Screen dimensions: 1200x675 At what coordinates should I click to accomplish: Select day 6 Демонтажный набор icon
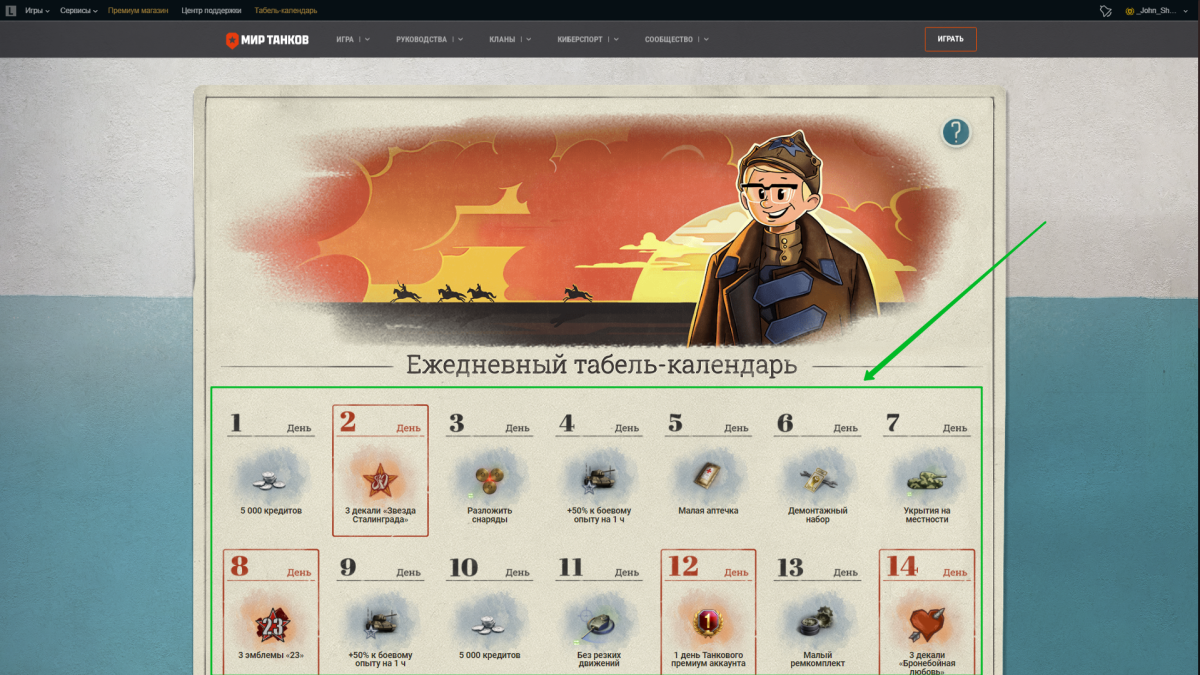817,478
